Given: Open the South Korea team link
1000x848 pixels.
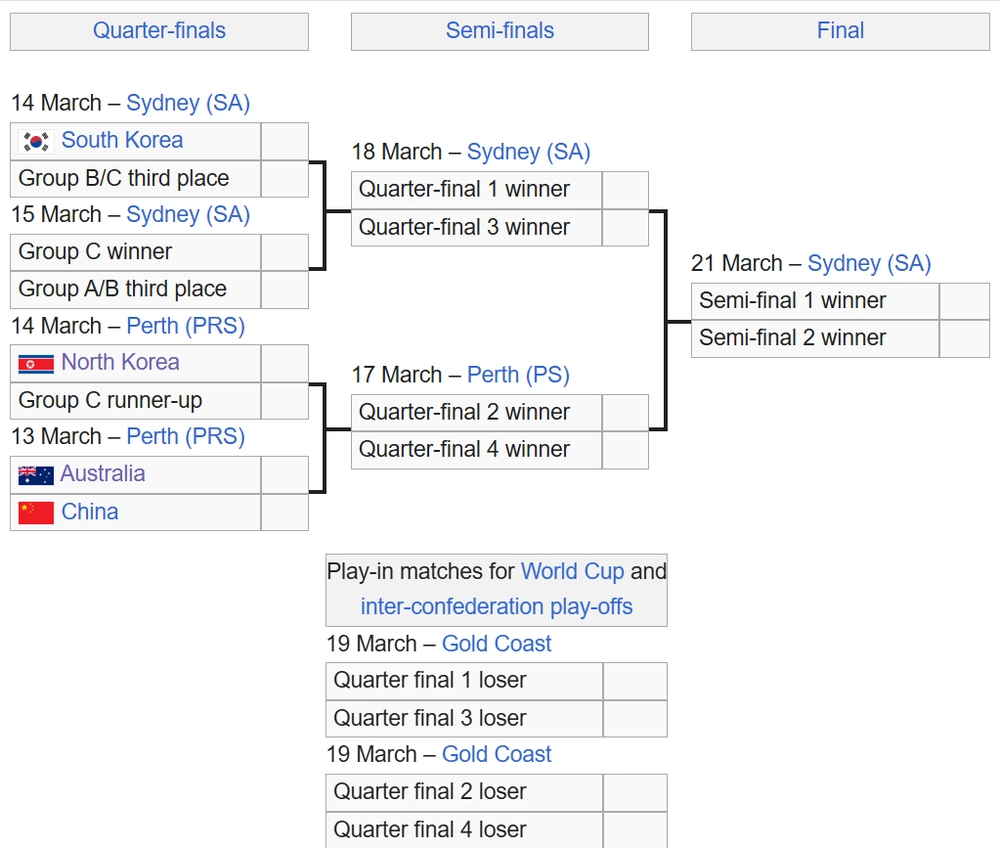Looking at the screenshot, I should (122, 140).
